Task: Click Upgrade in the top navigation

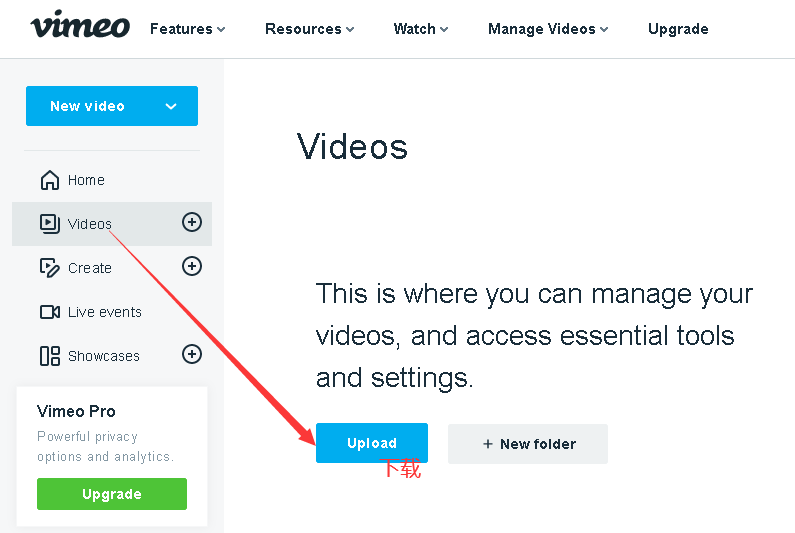Action: click(x=678, y=29)
